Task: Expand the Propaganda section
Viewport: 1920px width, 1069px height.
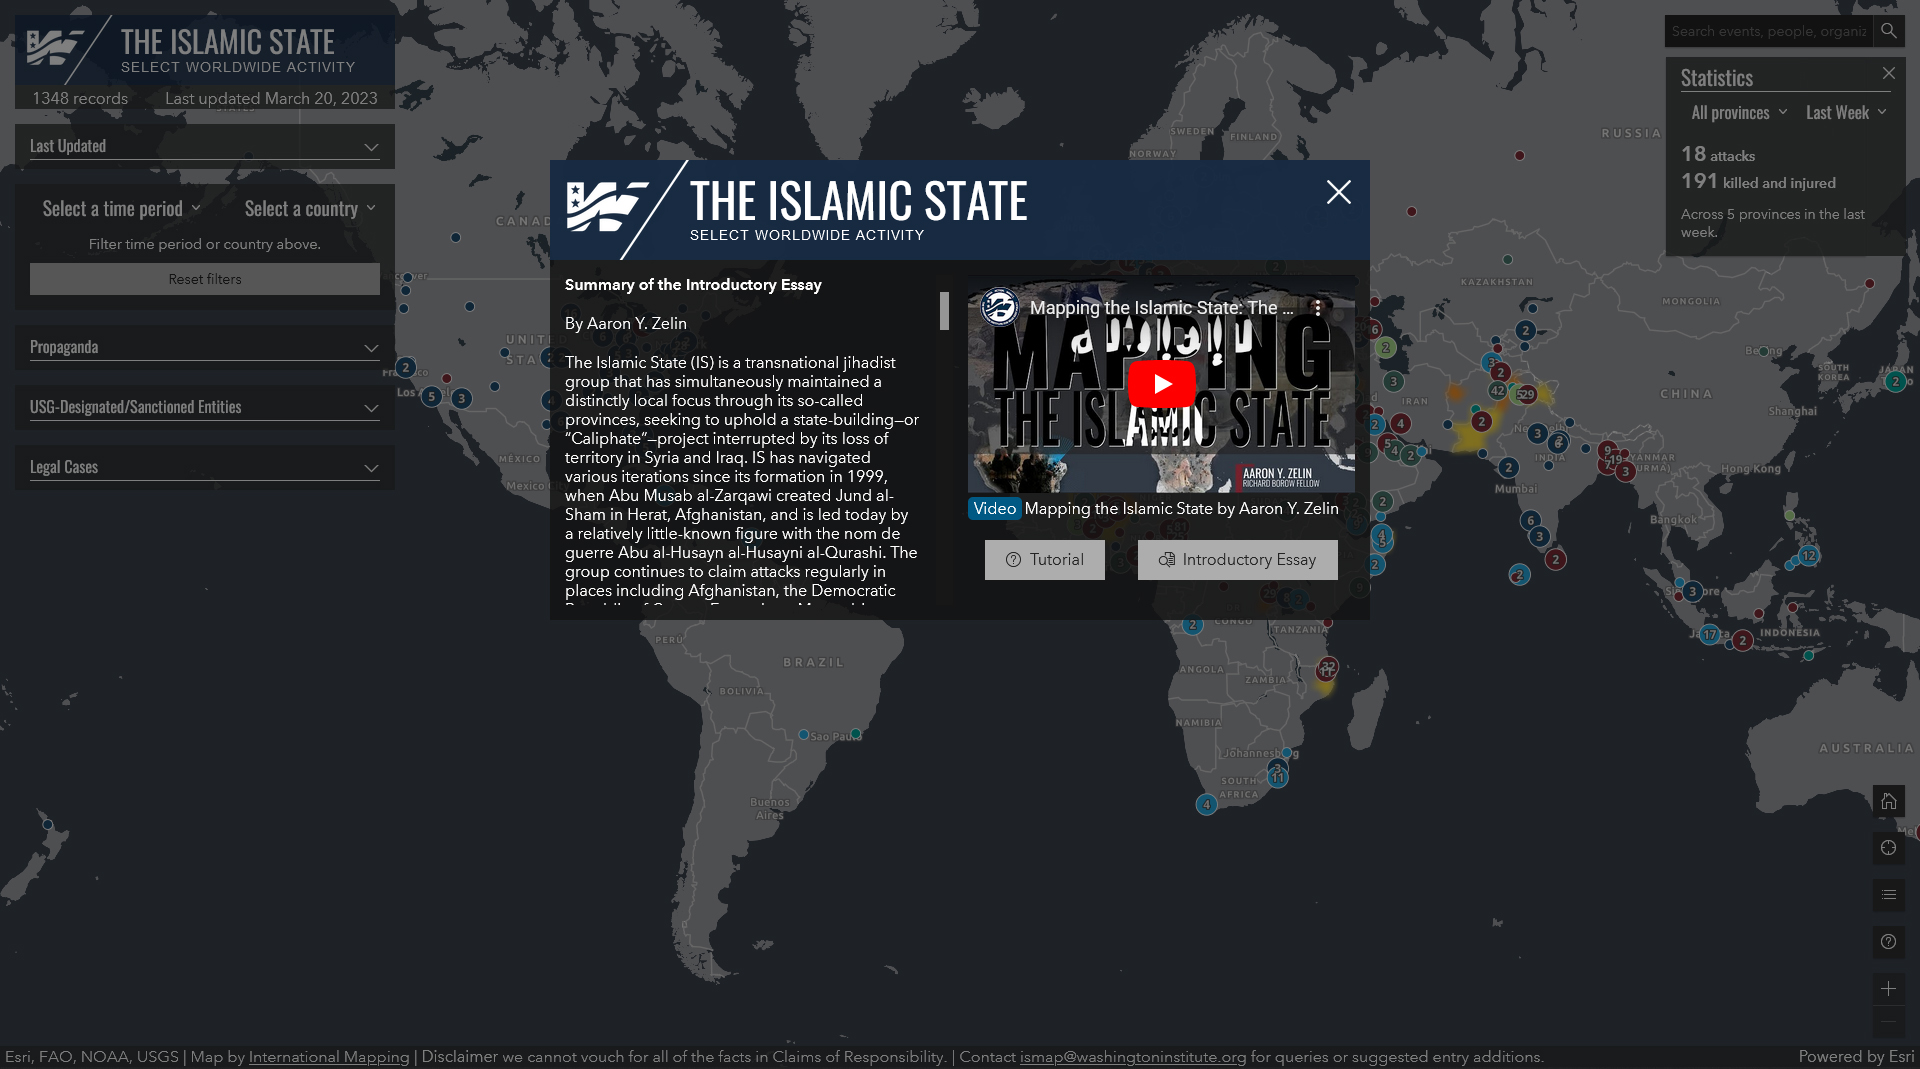Action: pos(205,347)
